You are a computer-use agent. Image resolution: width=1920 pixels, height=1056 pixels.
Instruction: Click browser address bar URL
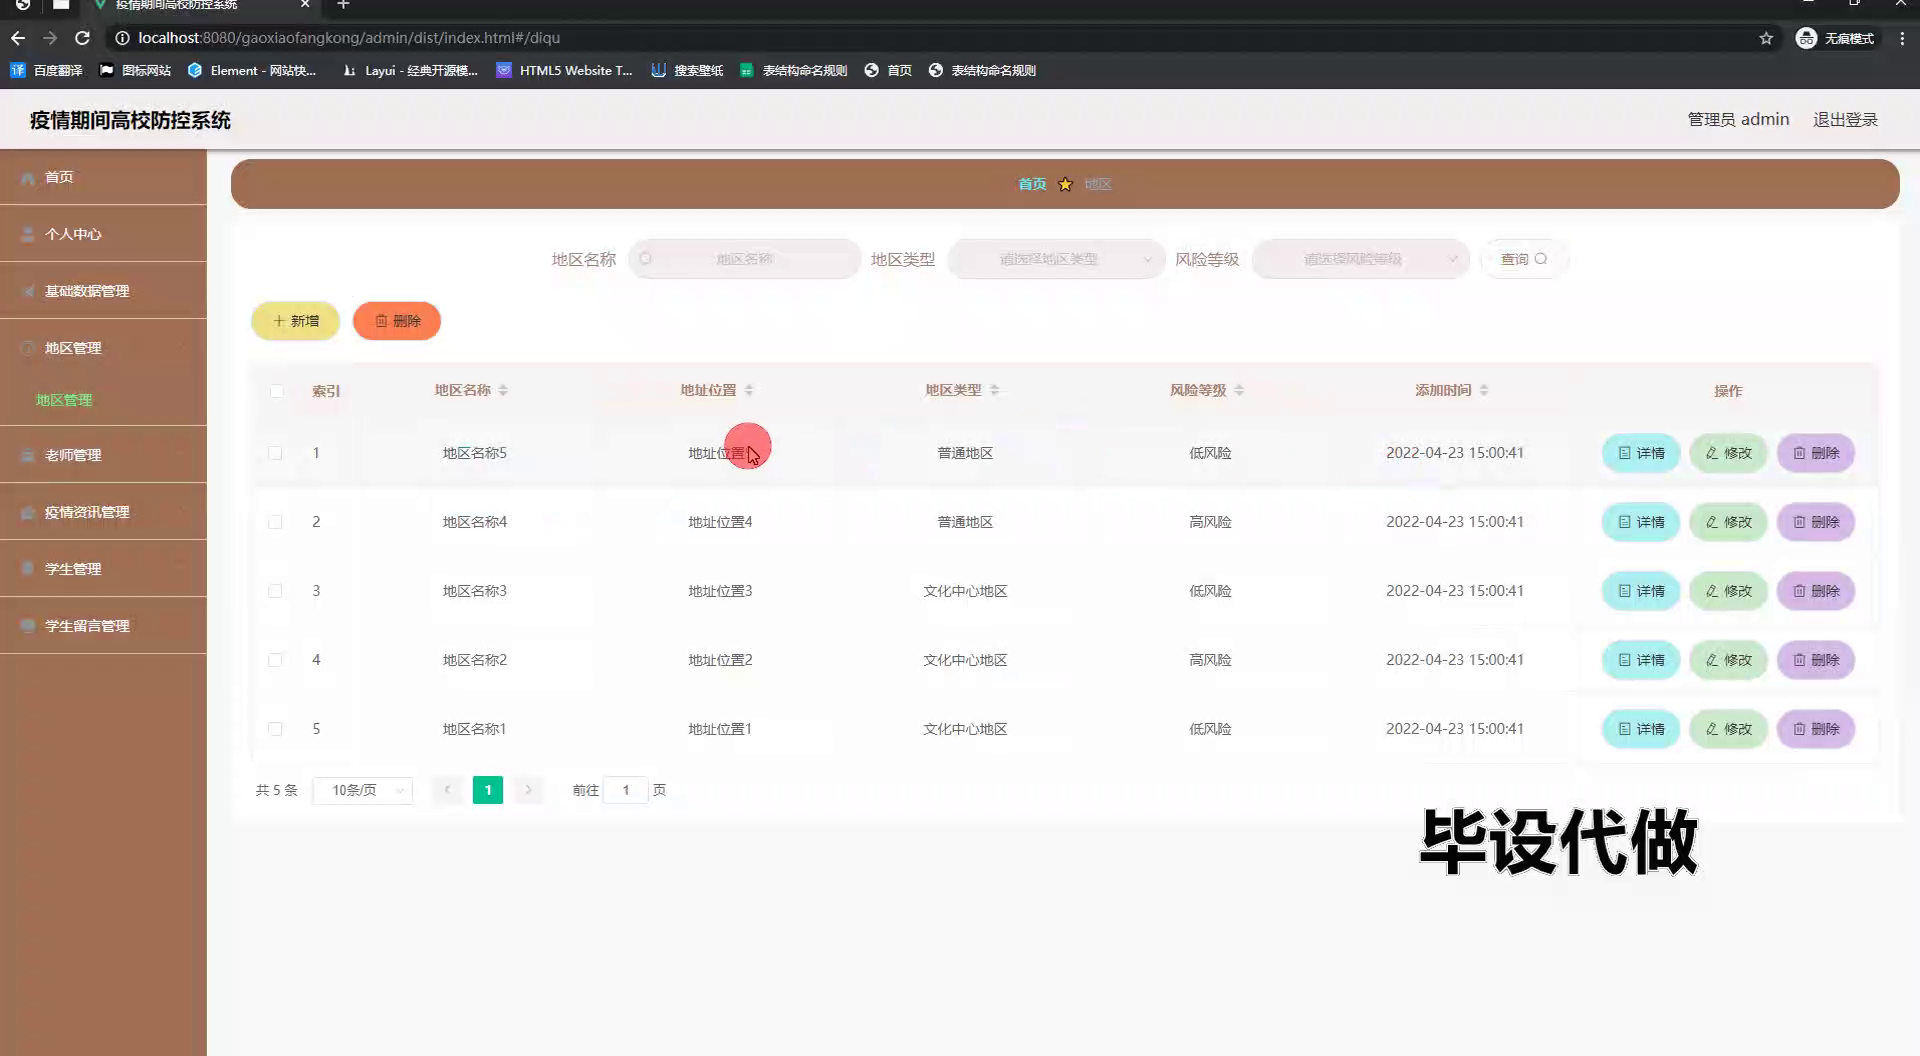(x=349, y=38)
